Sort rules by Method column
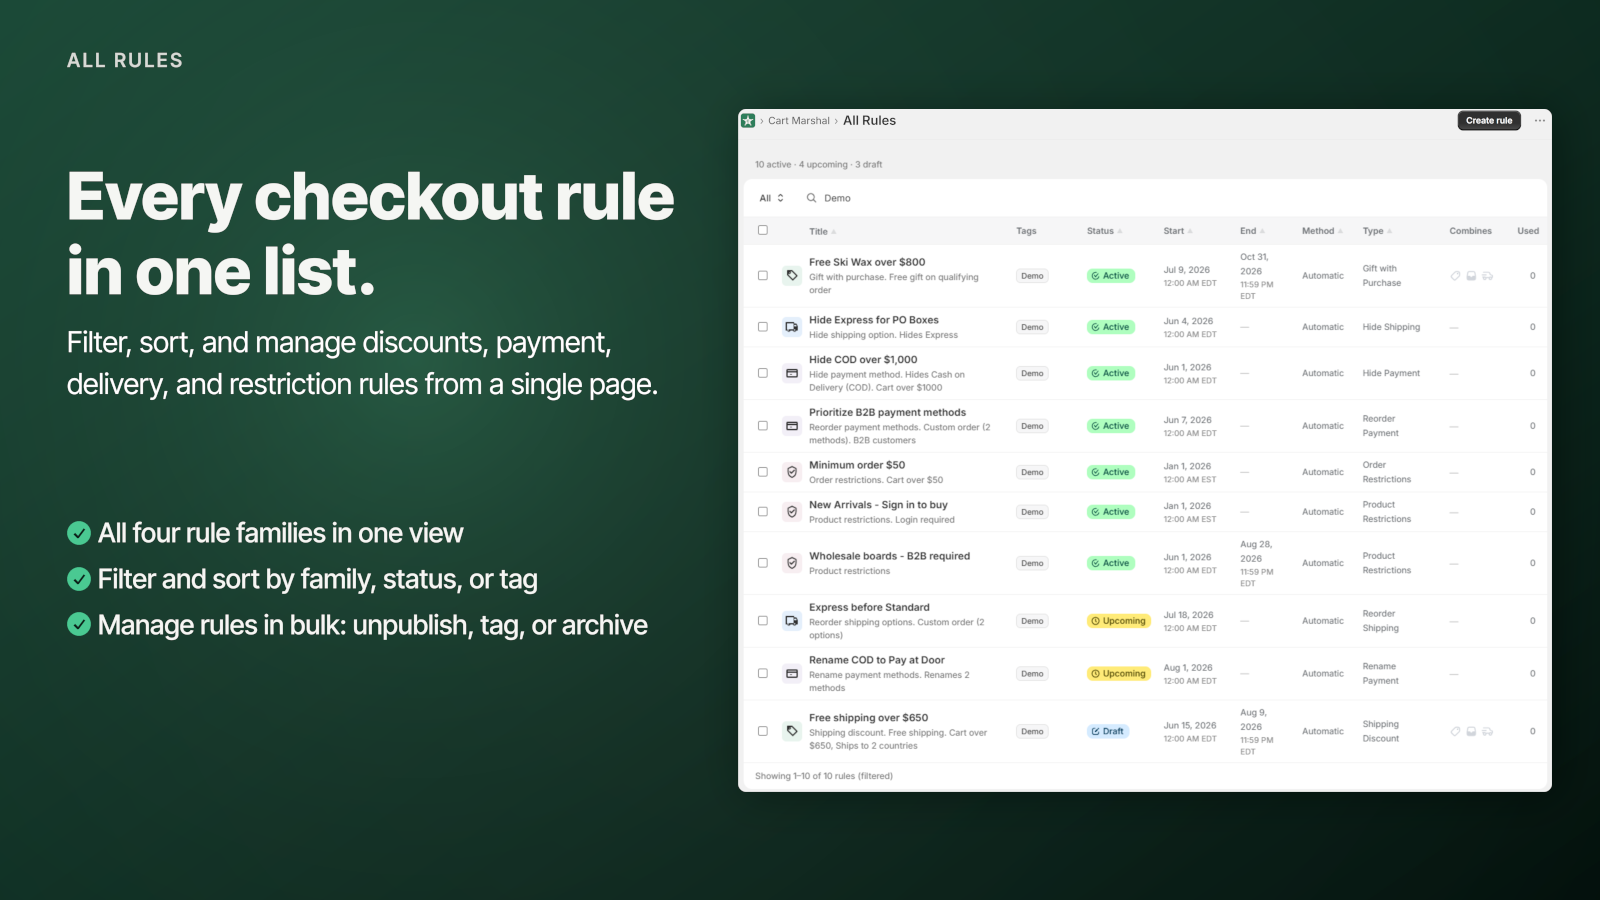Viewport: 1600px width, 900px height. coord(1322,231)
